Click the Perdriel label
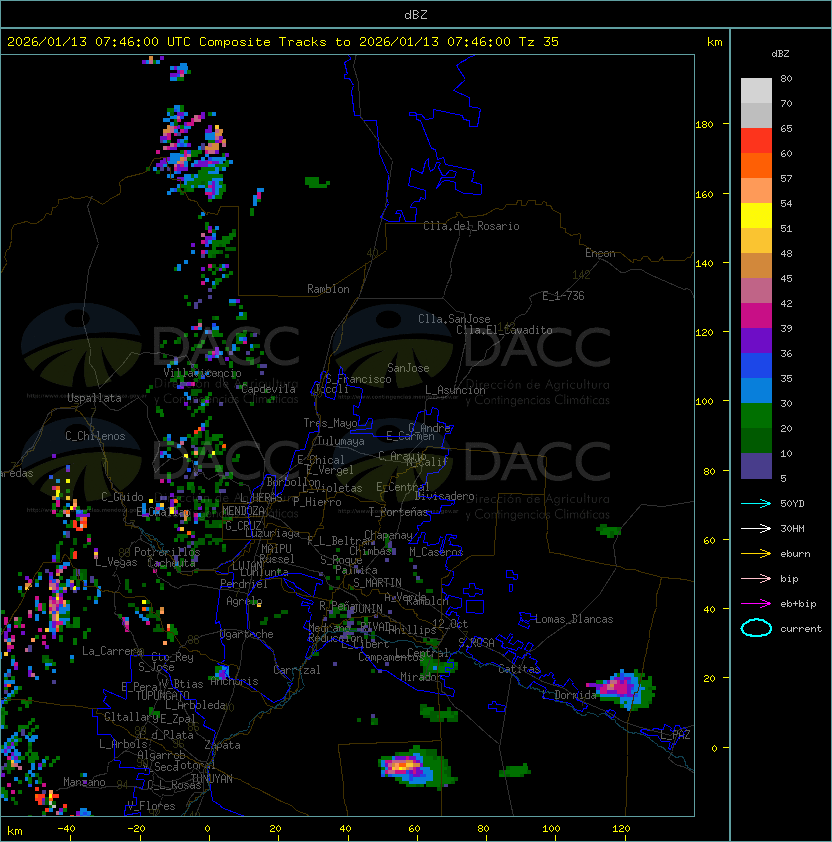This screenshot has width=832, height=842. tap(244, 584)
